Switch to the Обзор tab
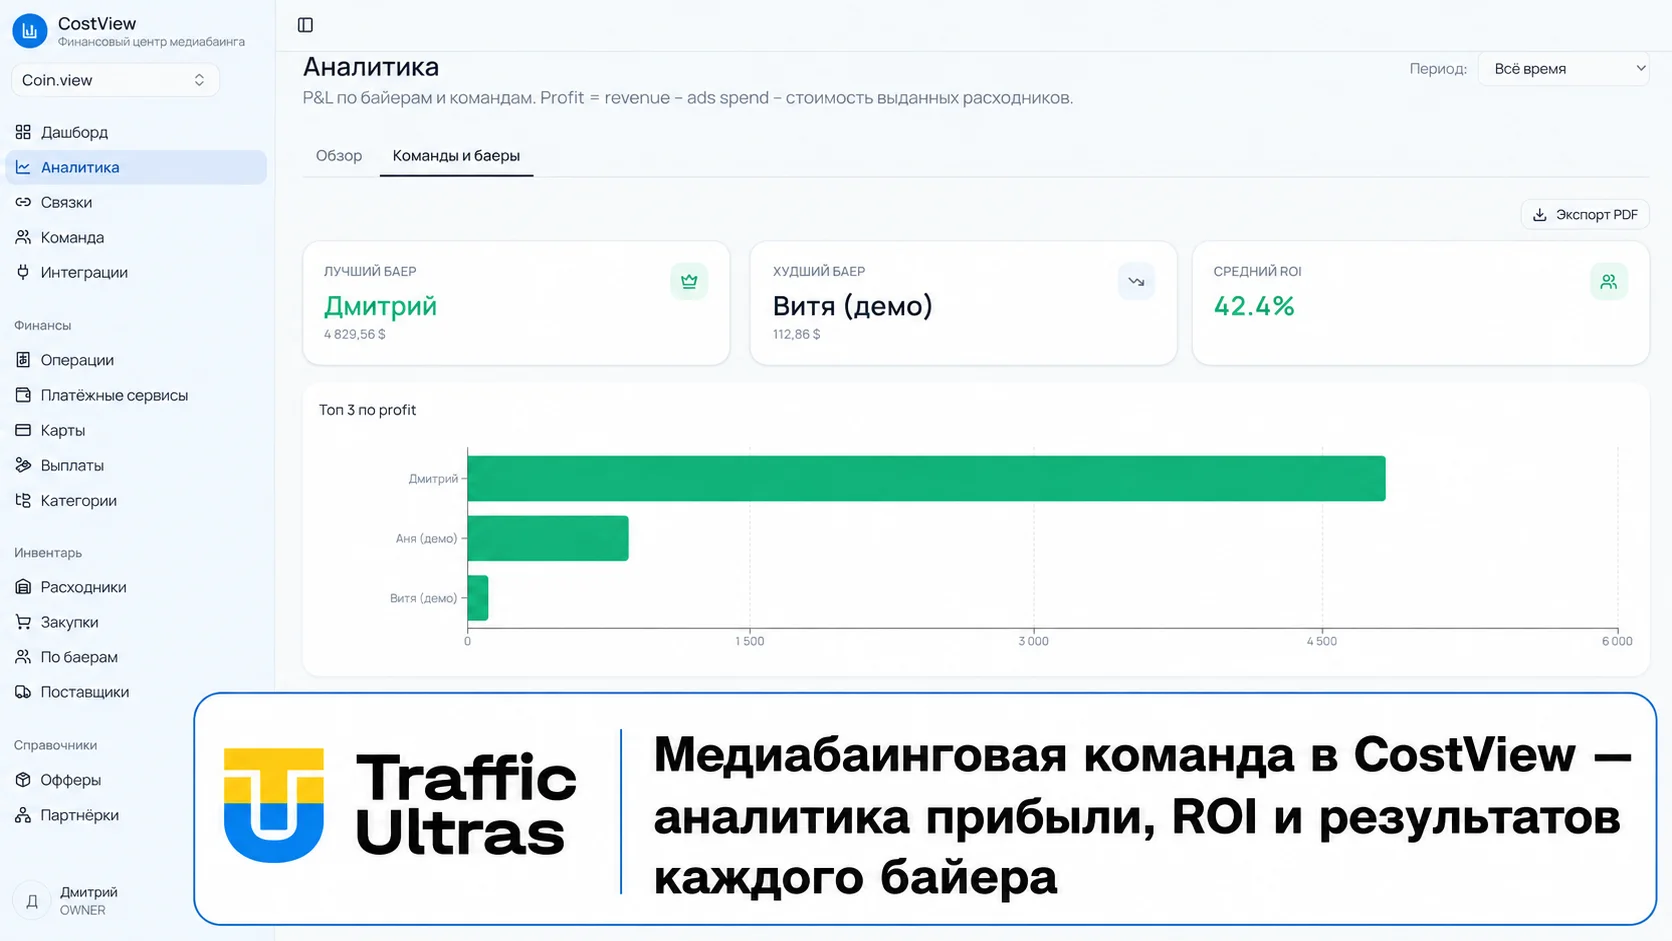1672x941 pixels. 339,156
